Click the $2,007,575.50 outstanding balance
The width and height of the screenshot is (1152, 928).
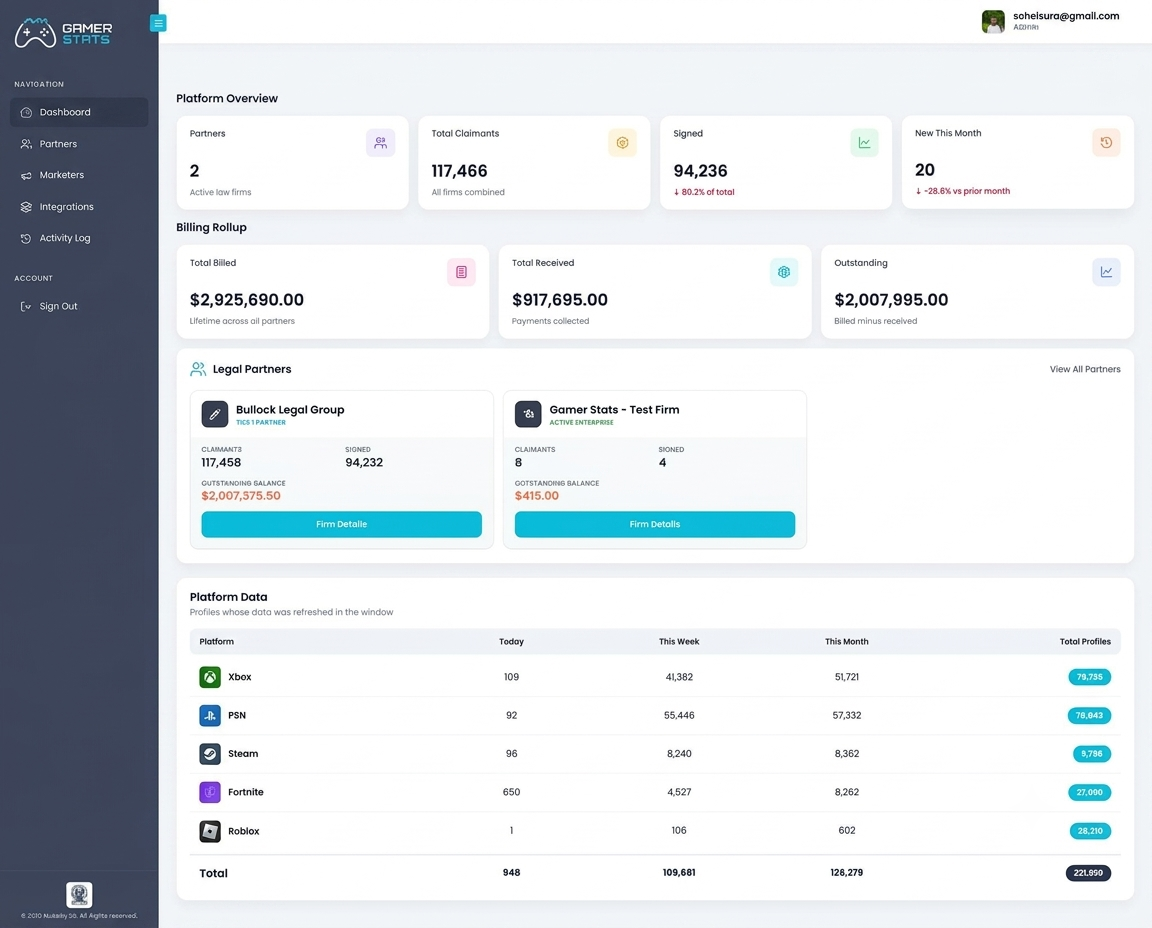241,496
